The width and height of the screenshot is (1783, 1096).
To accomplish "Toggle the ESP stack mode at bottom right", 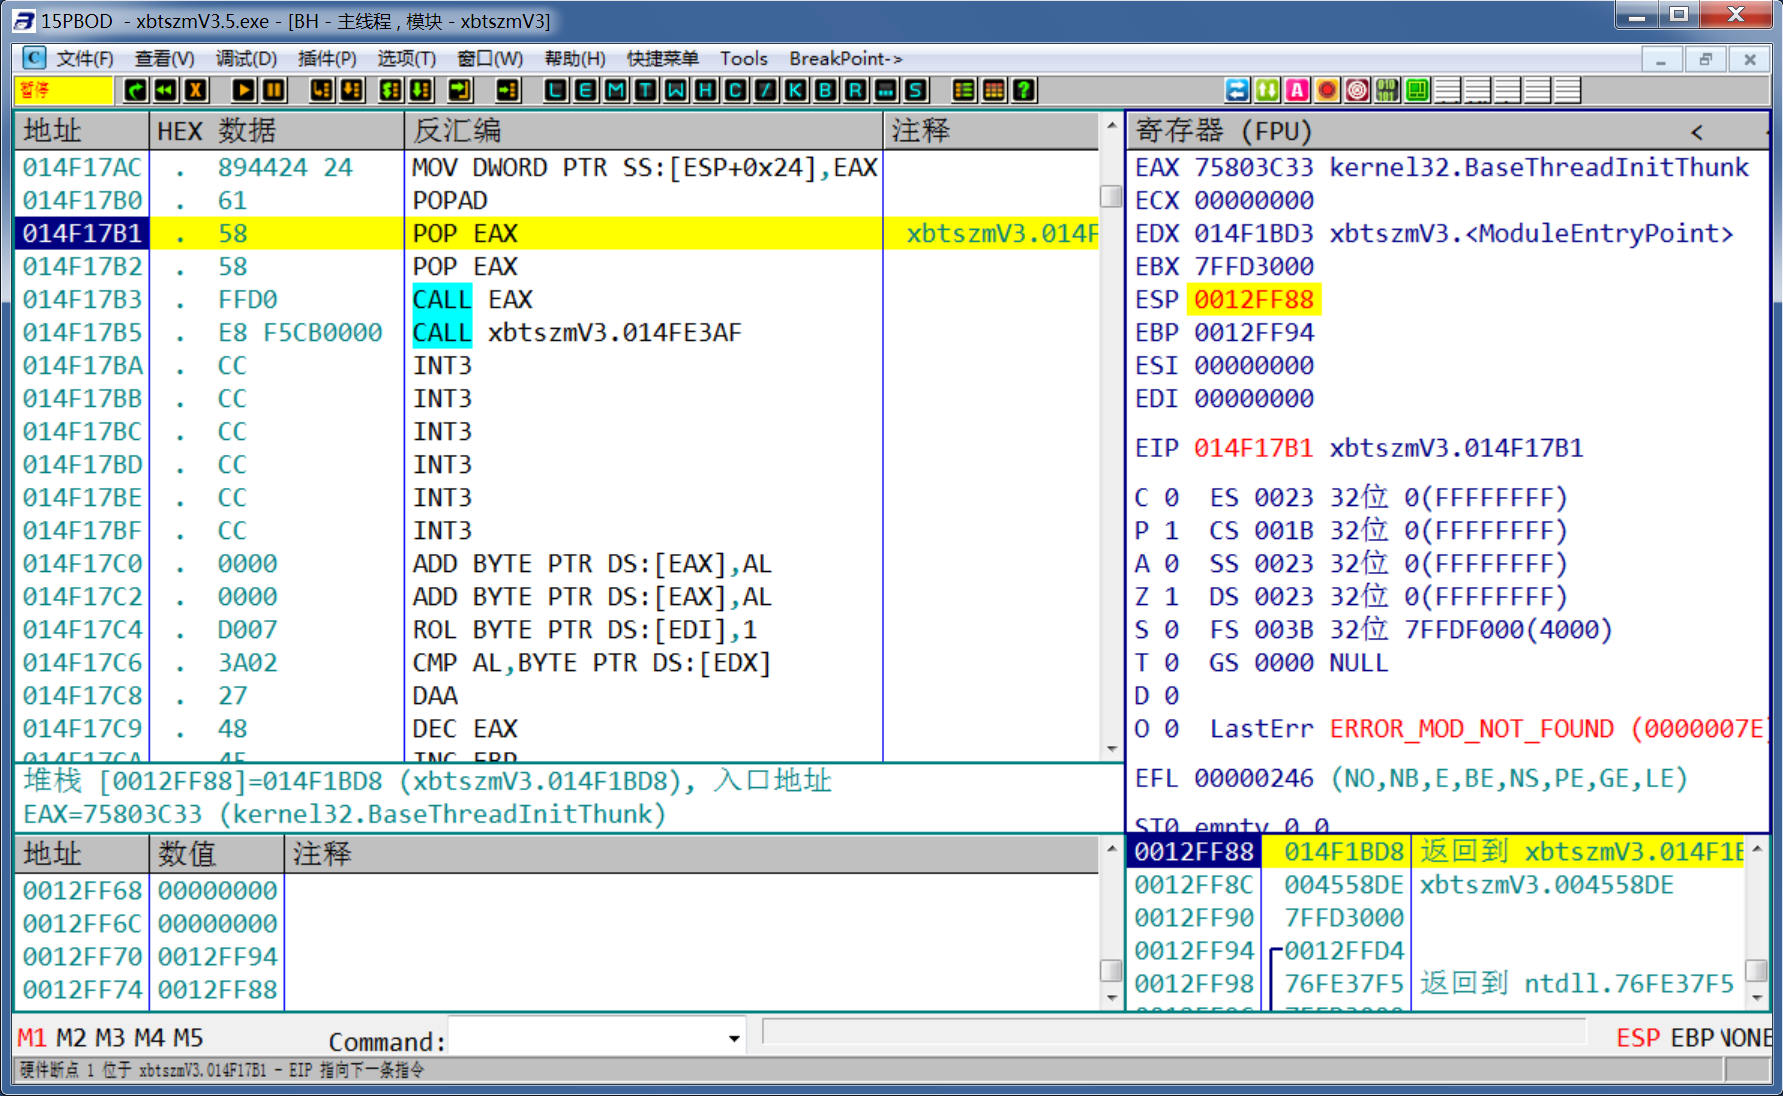I will [1637, 1038].
